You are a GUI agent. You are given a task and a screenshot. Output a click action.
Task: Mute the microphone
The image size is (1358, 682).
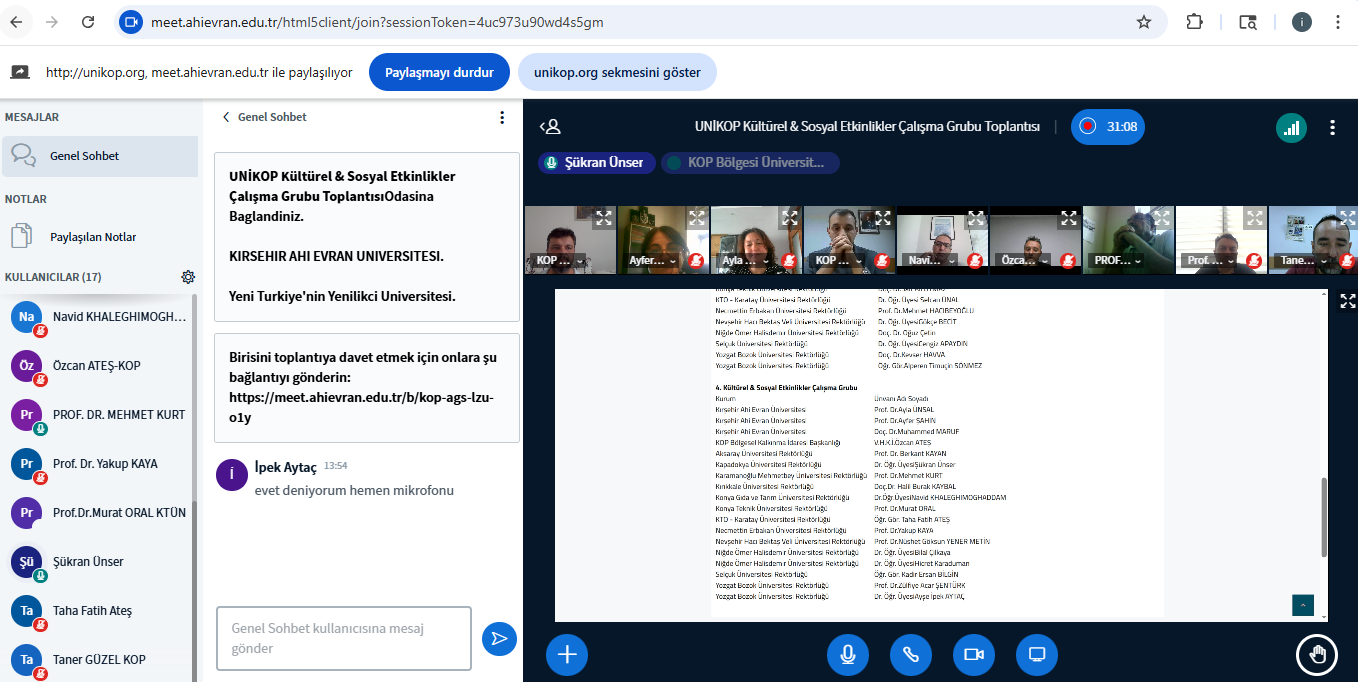[x=847, y=654]
